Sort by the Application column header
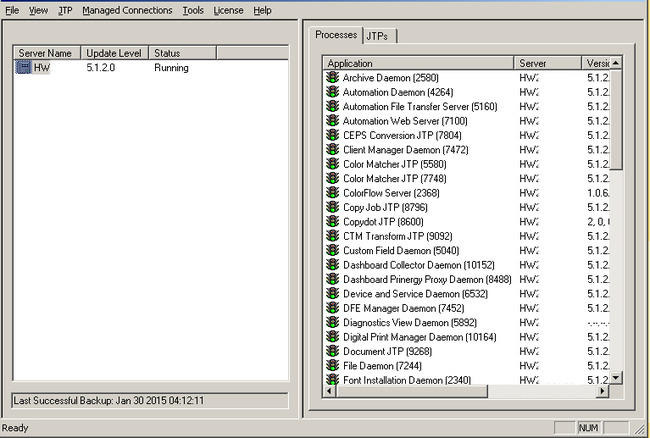This screenshot has height=438, width=650. click(x=418, y=63)
